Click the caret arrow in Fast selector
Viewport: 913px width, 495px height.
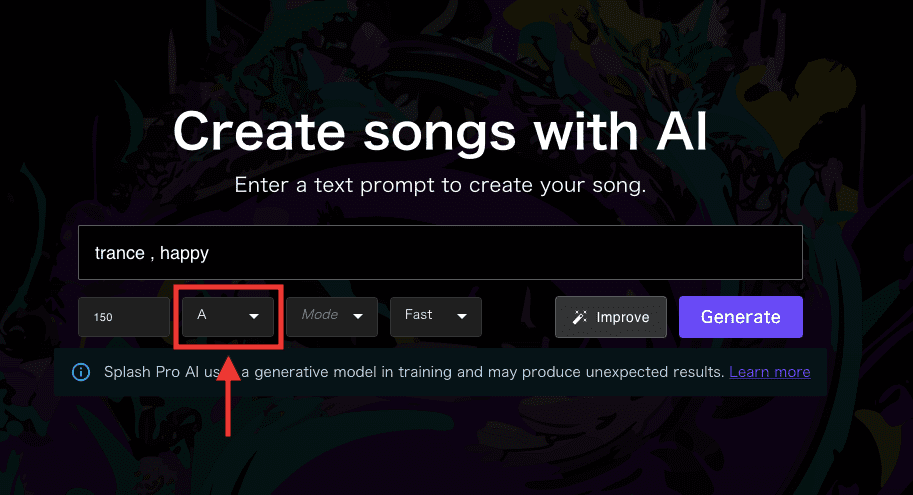coord(462,316)
